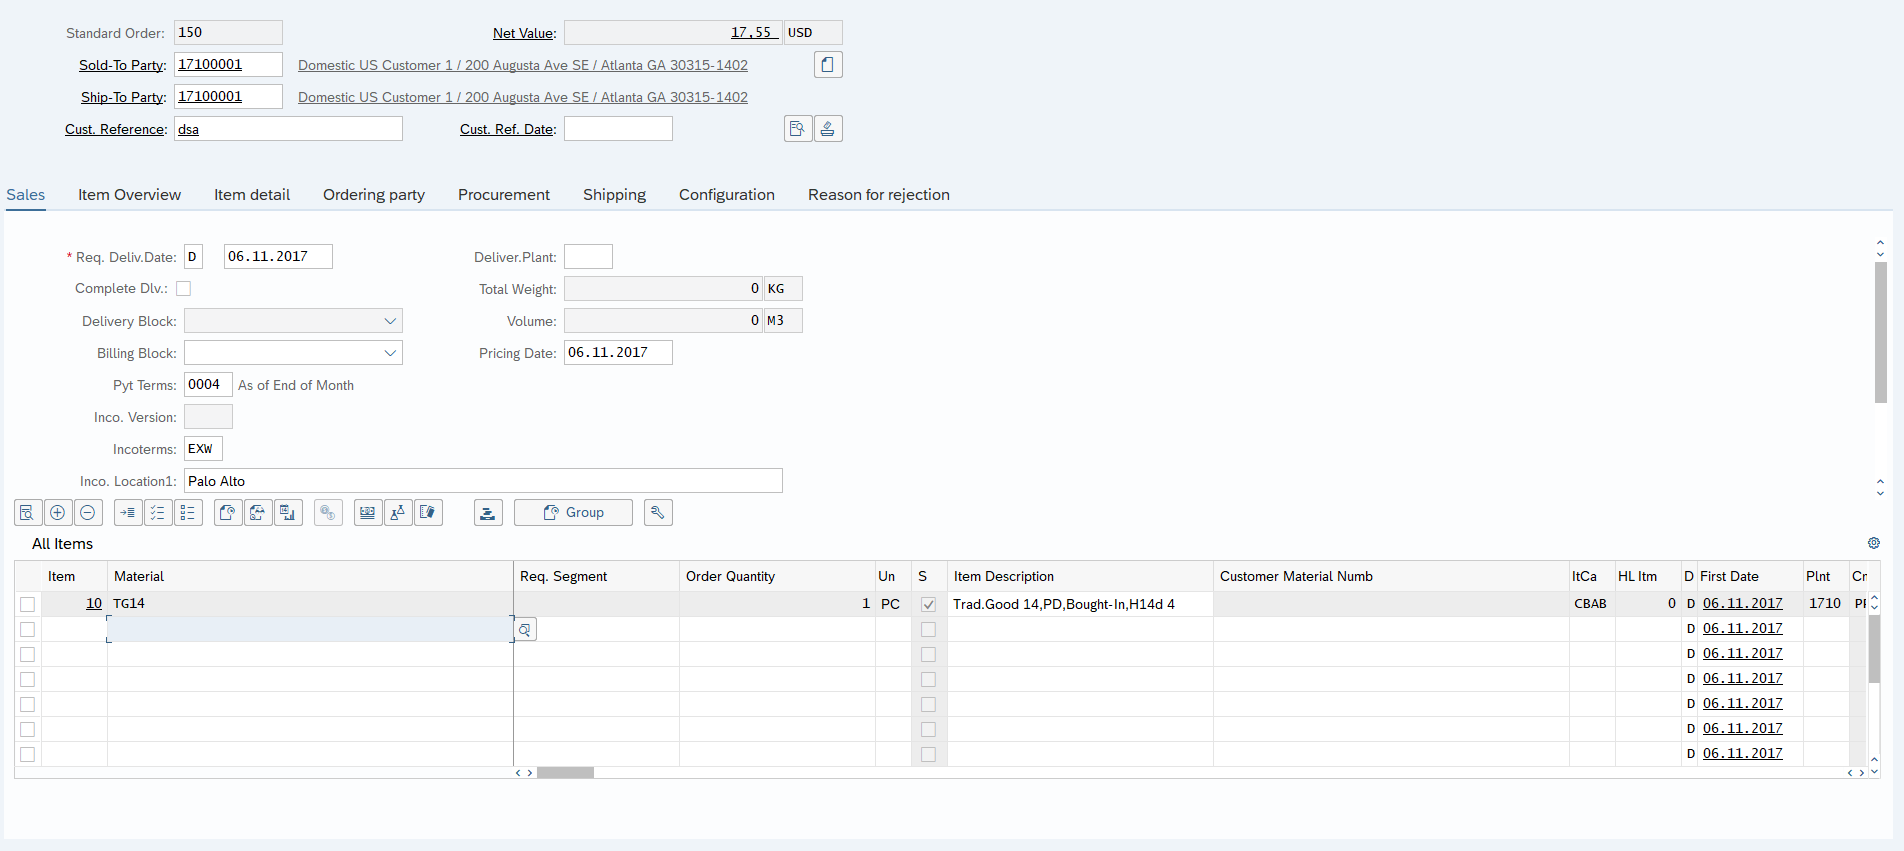Switch to the Shipping tab

pyautogui.click(x=614, y=195)
